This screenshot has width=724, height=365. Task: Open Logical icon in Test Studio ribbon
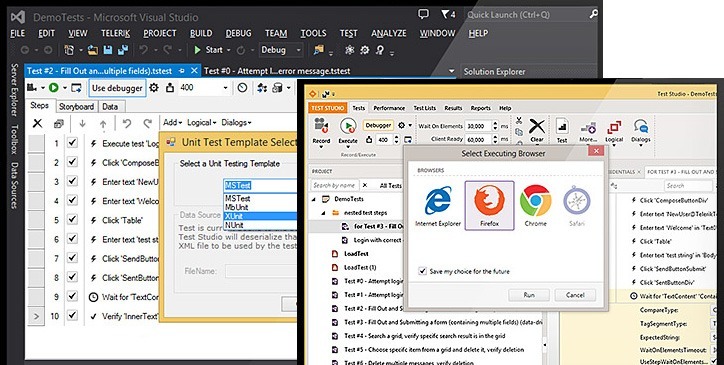click(614, 127)
